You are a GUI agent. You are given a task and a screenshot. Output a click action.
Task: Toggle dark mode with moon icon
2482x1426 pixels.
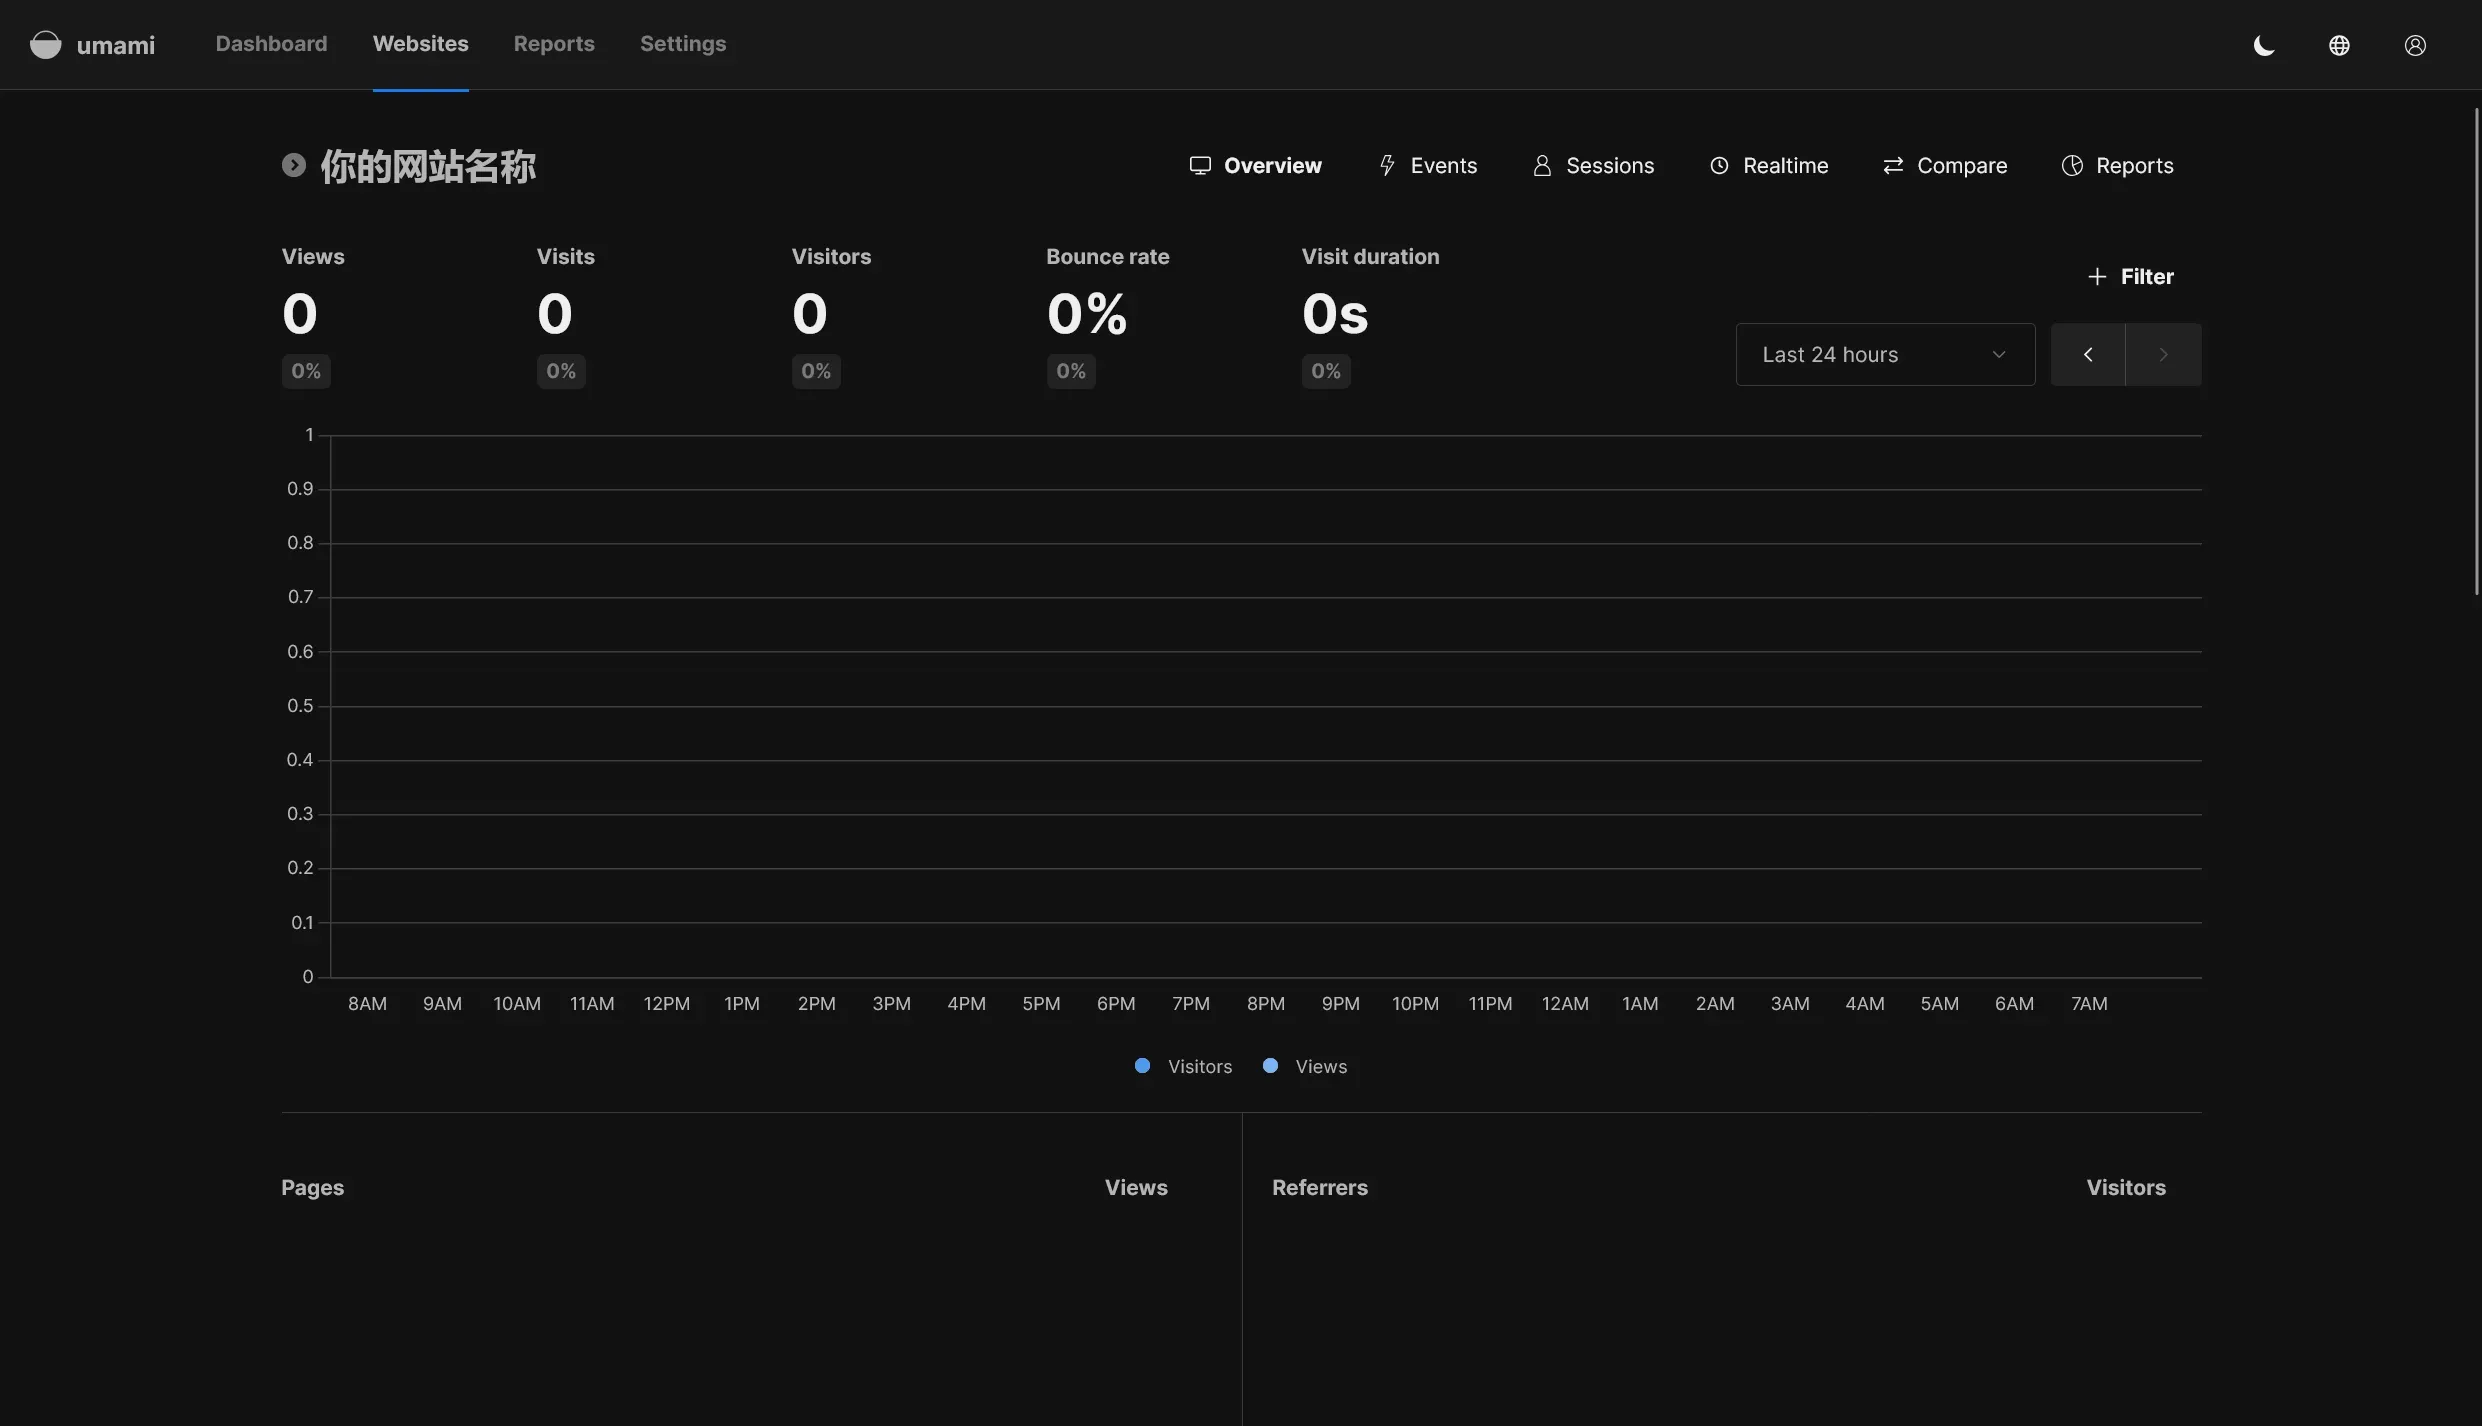tap(2264, 45)
